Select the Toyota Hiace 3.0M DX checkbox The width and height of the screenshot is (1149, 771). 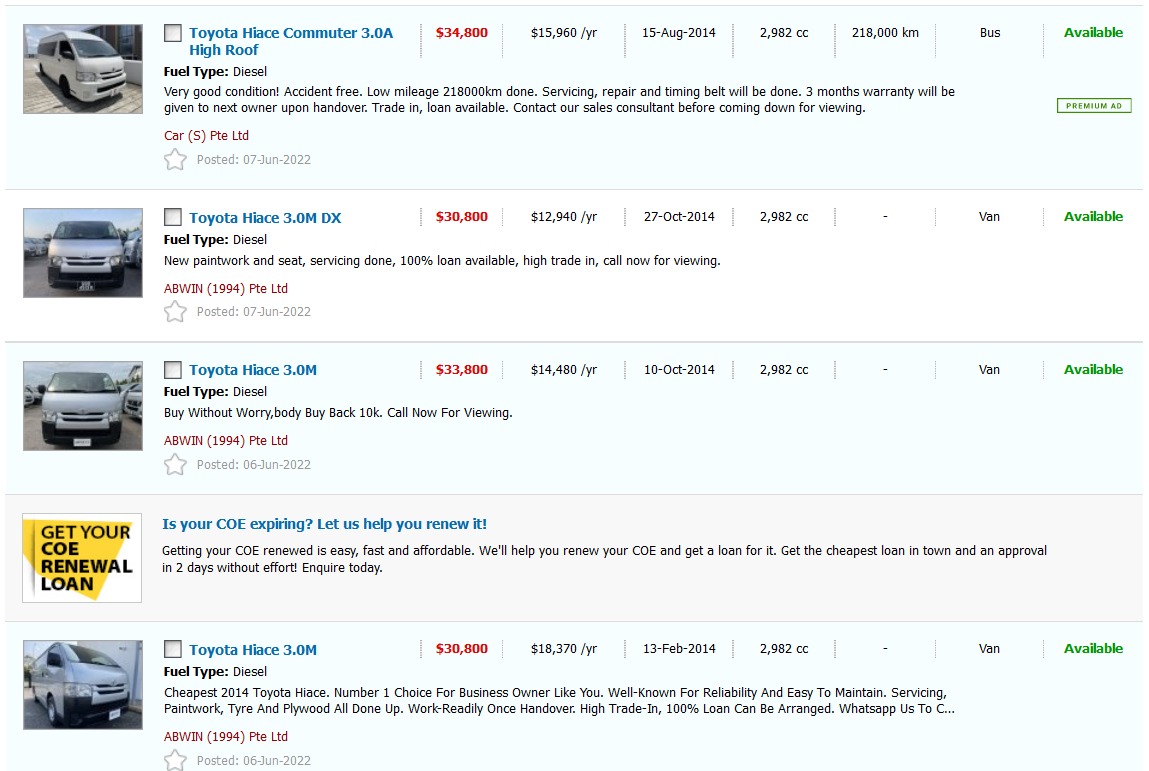tap(173, 217)
